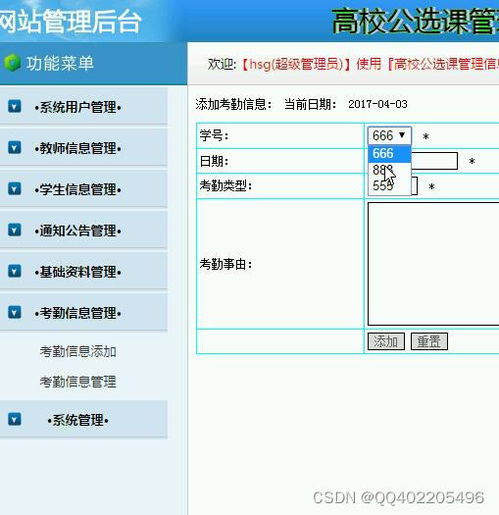Screen dimensions: 499x515
Task: Select option 666 in the dropdown list
Action: click(389, 154)
